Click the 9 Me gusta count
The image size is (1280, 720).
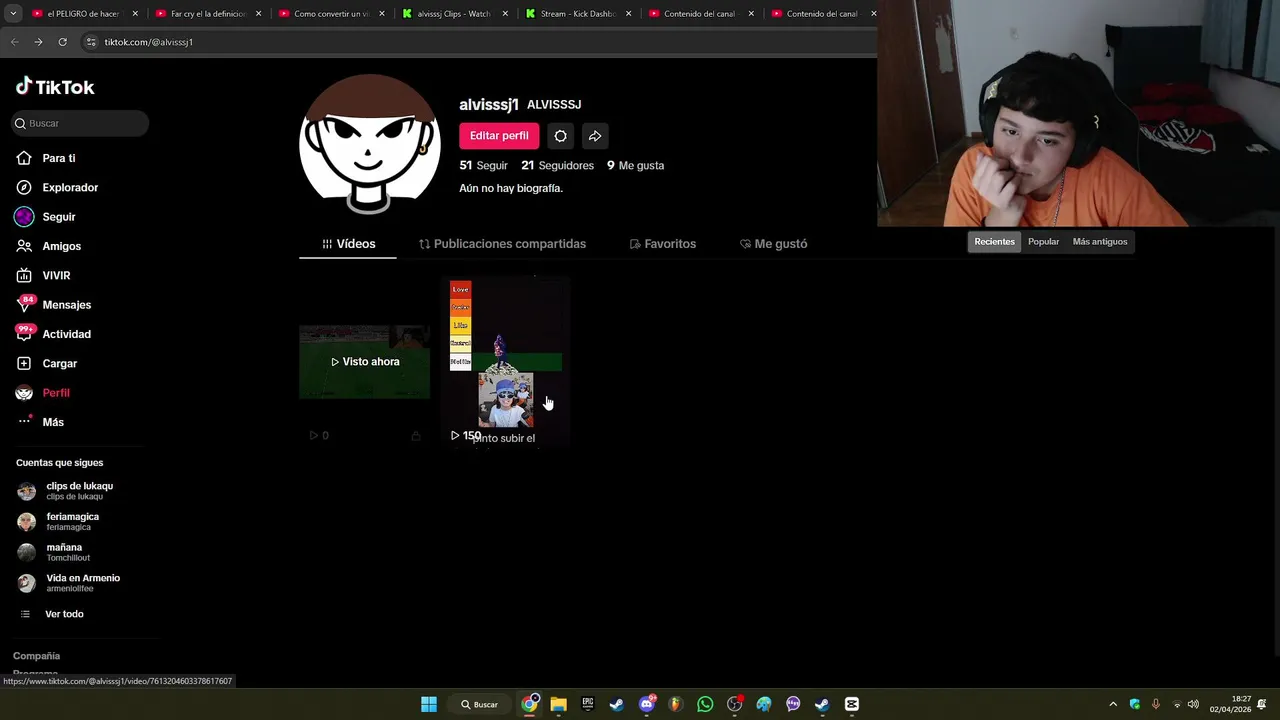[635, 166]
